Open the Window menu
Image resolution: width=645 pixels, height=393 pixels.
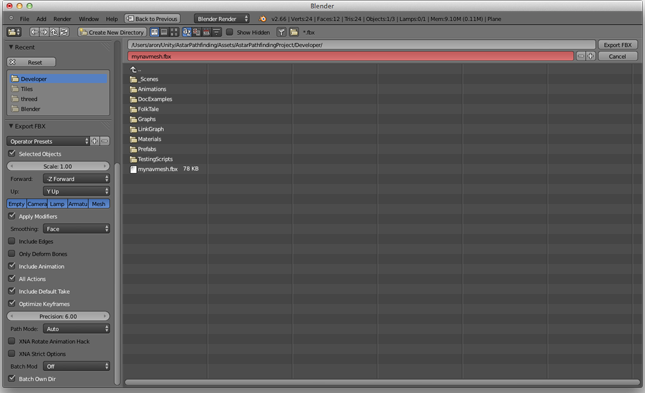point(88,19)
